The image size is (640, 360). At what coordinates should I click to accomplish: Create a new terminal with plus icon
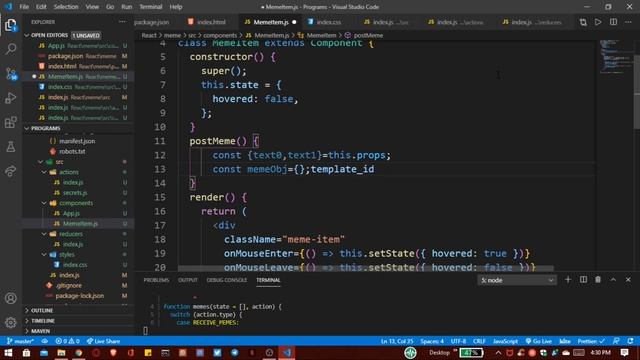pos(568,280)
